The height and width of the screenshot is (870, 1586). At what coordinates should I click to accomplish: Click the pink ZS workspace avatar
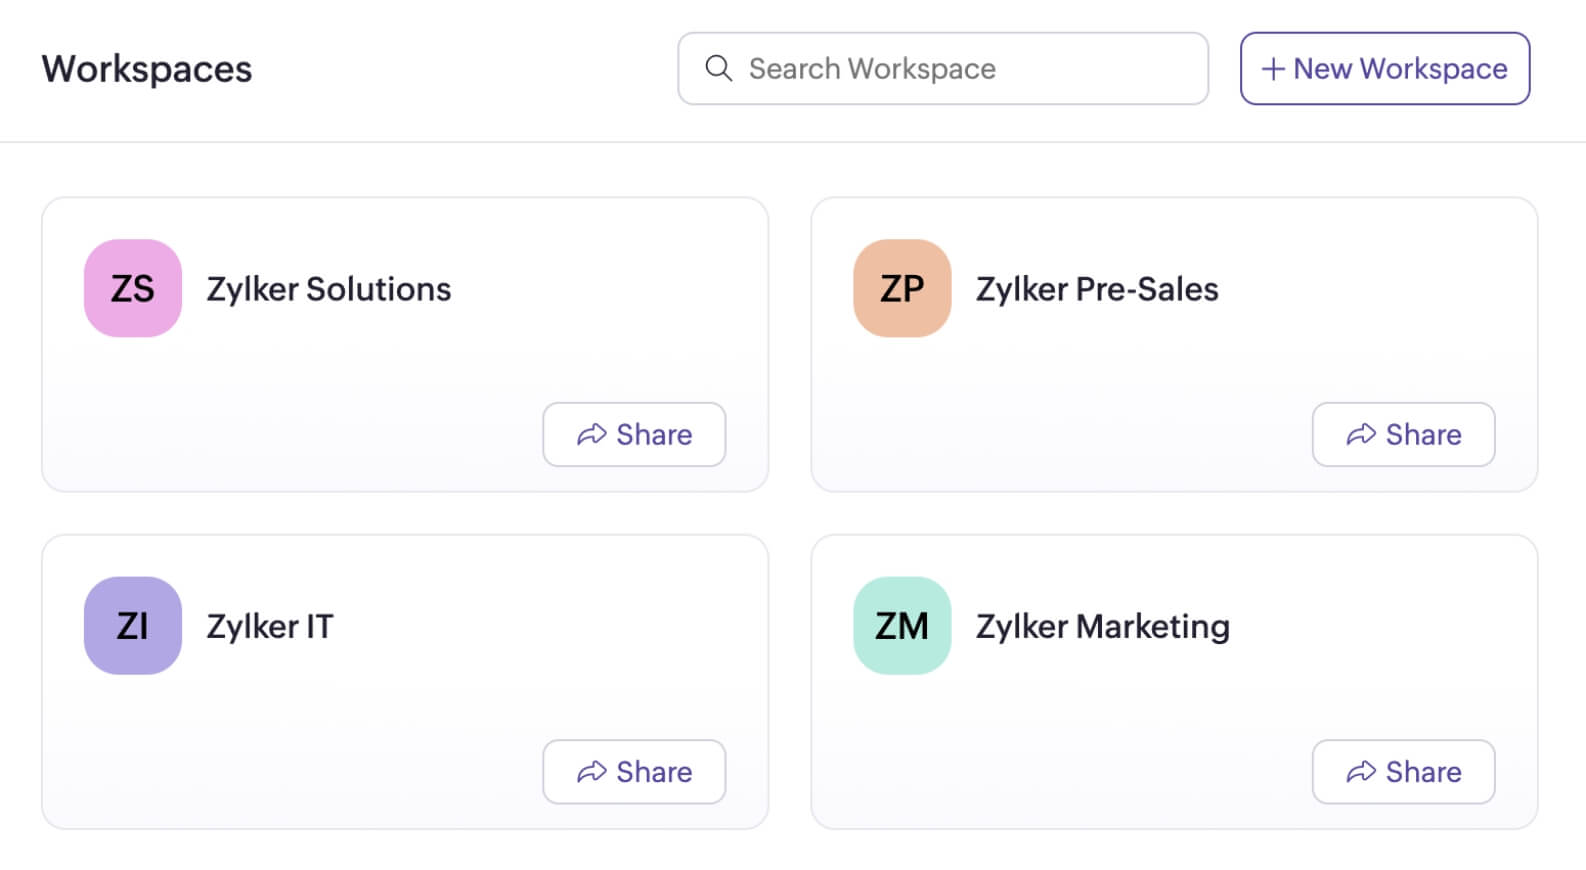pyautogui.click(x=133, y=288)
